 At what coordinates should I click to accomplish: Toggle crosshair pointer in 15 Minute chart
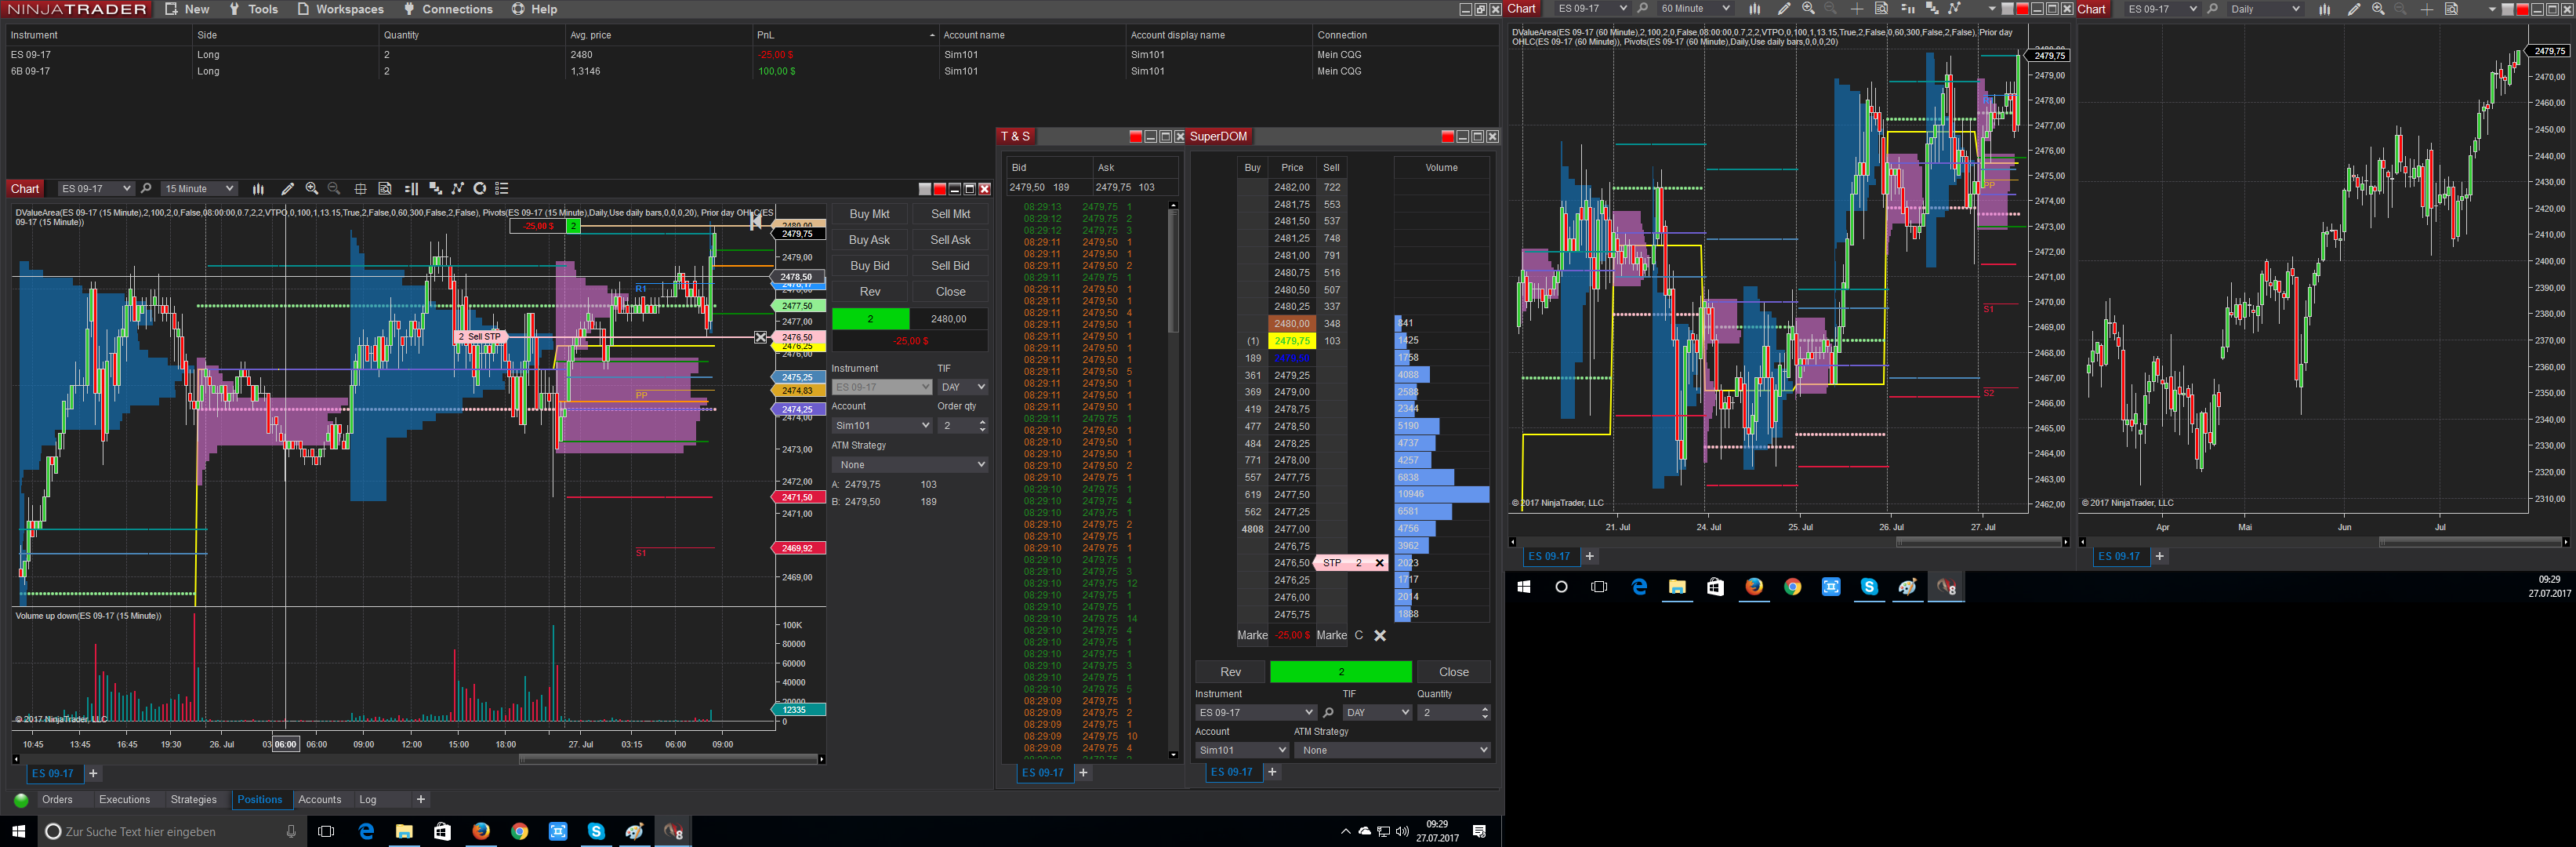[x=361, y=189]
